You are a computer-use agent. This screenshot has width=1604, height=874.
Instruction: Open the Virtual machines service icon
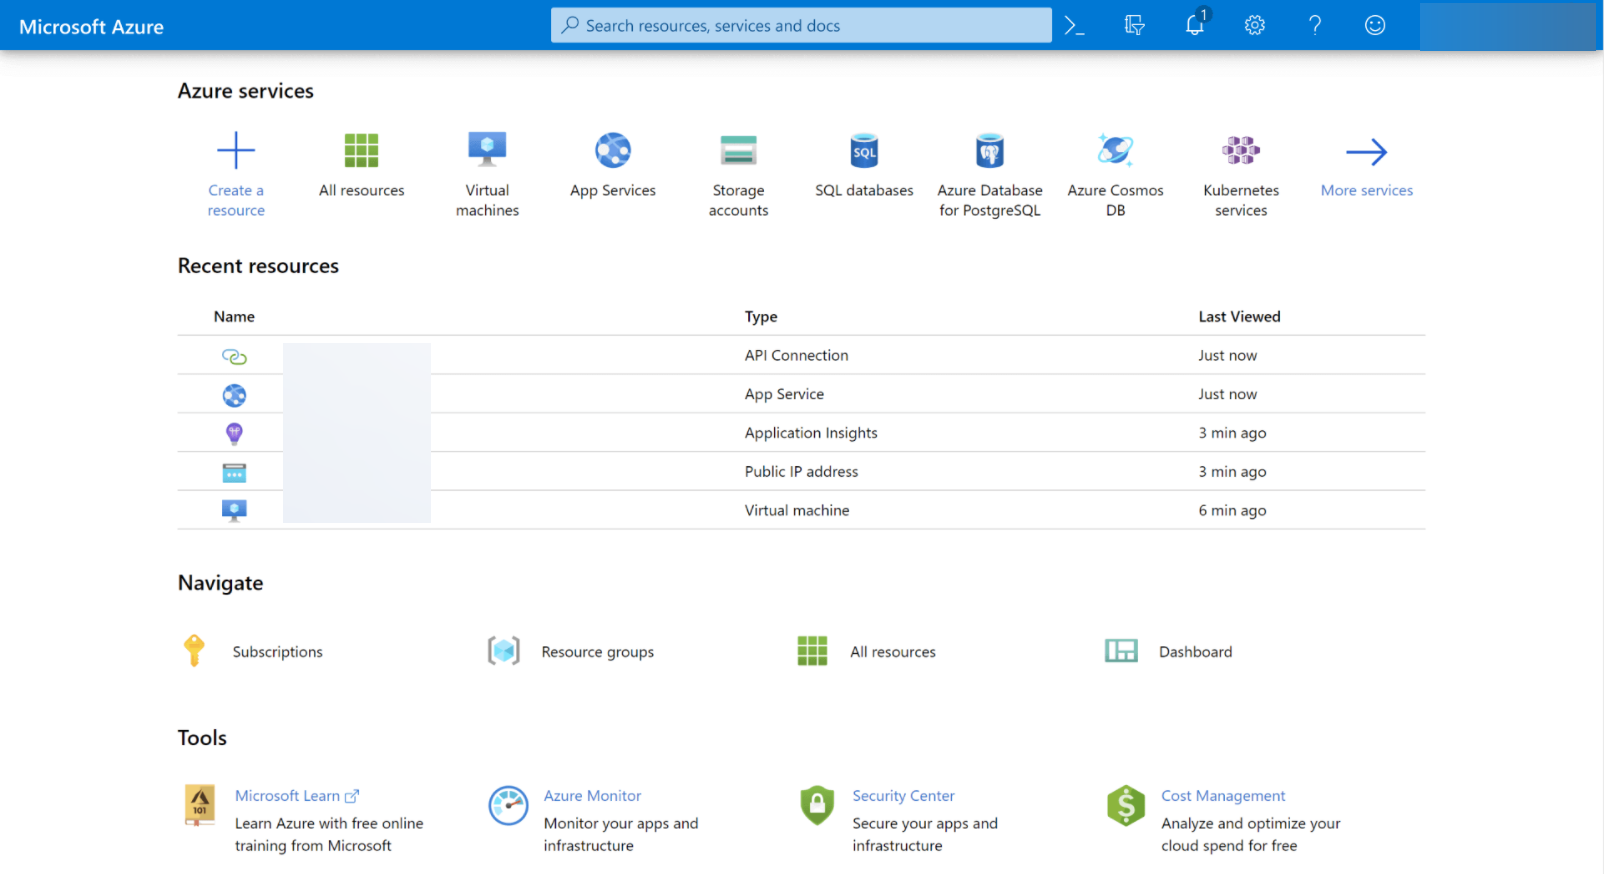click(487, 150)
